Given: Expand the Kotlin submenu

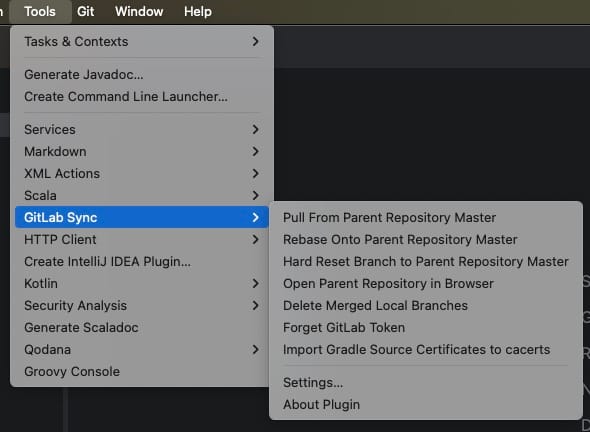Looking at the screenshot, I should point(141,284).
